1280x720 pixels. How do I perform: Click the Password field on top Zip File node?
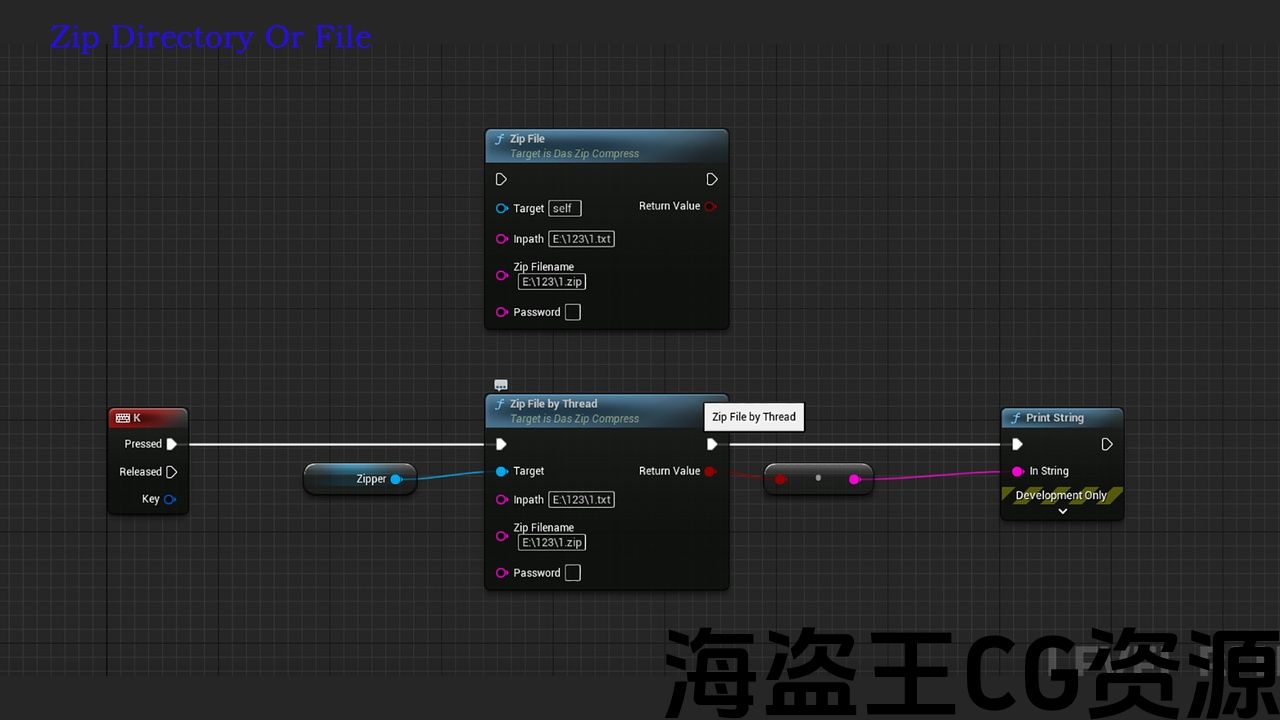pos(572,312)
